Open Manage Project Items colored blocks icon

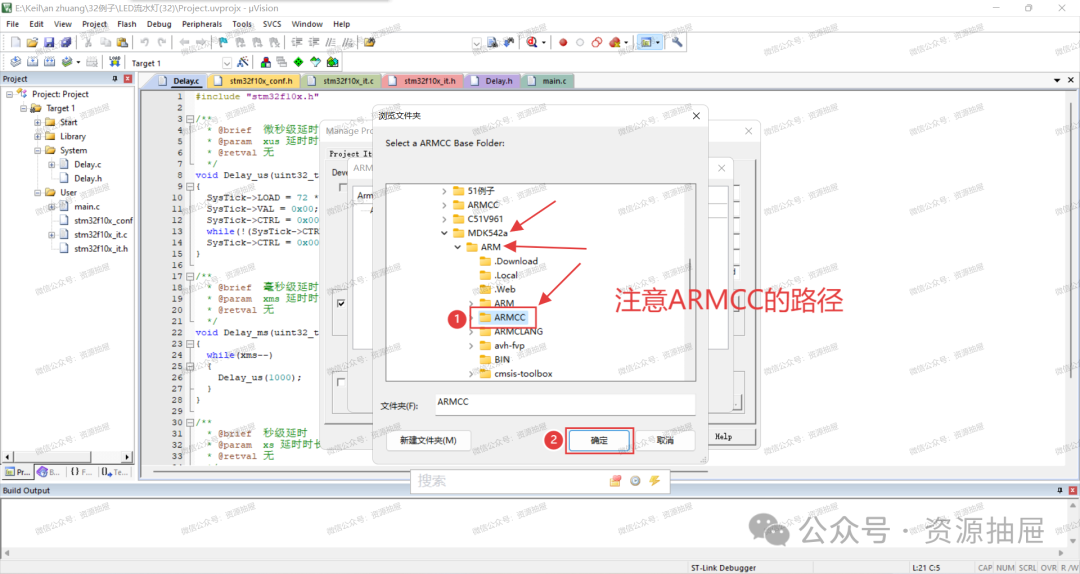coord(265,62)
